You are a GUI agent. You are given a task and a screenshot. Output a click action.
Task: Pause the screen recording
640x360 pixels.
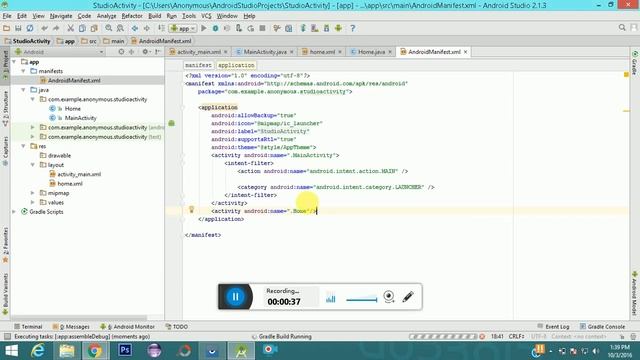235,297
